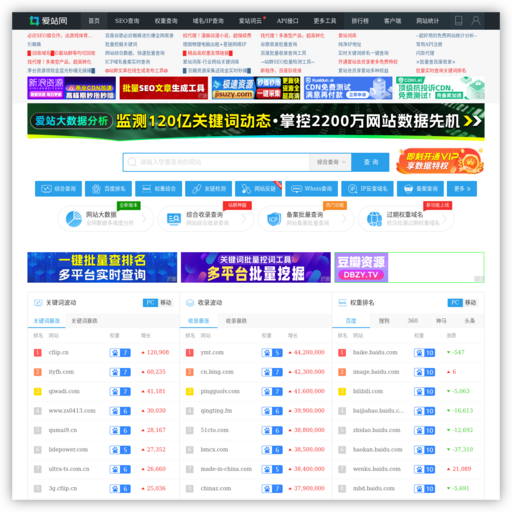Click the 关键词波动 section icon
The image size is (512, 512).
pos(38,303)
